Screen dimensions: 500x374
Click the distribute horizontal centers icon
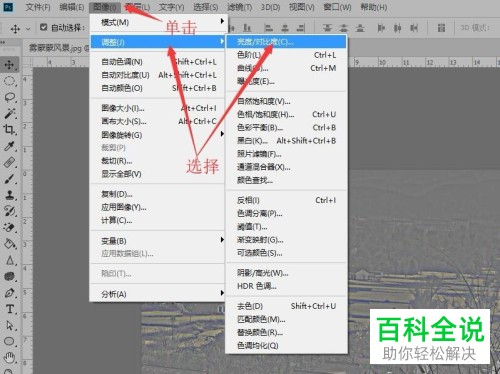397,28
